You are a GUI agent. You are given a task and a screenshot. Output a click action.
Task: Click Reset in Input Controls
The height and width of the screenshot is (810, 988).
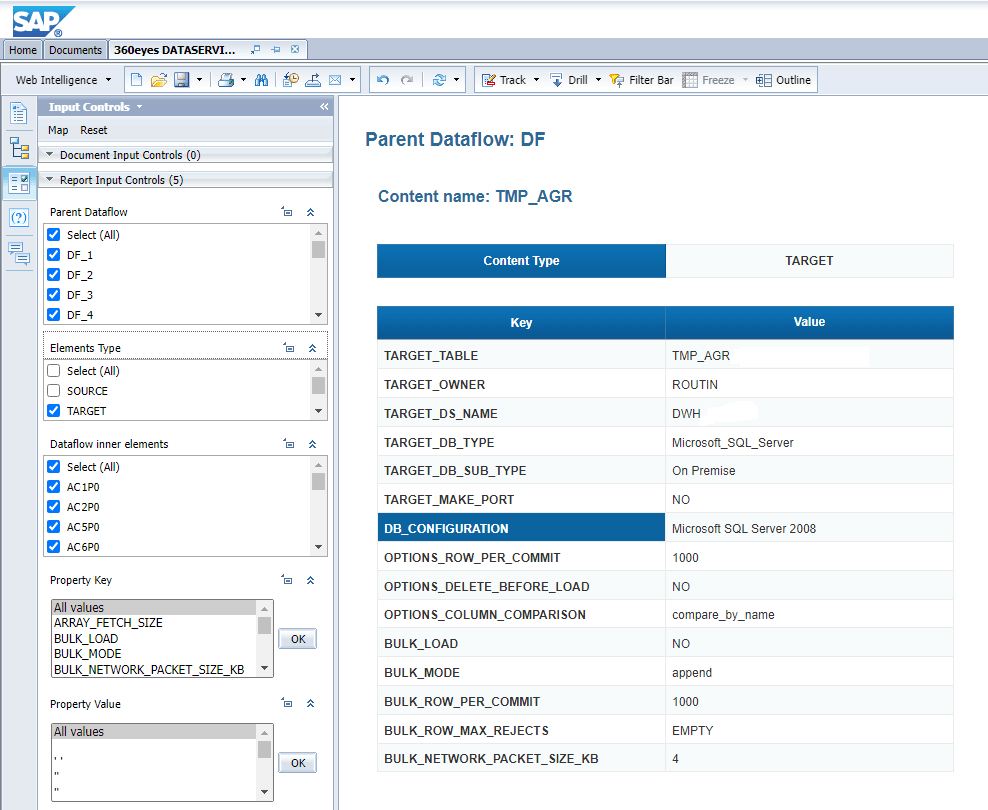click(93, 130)
